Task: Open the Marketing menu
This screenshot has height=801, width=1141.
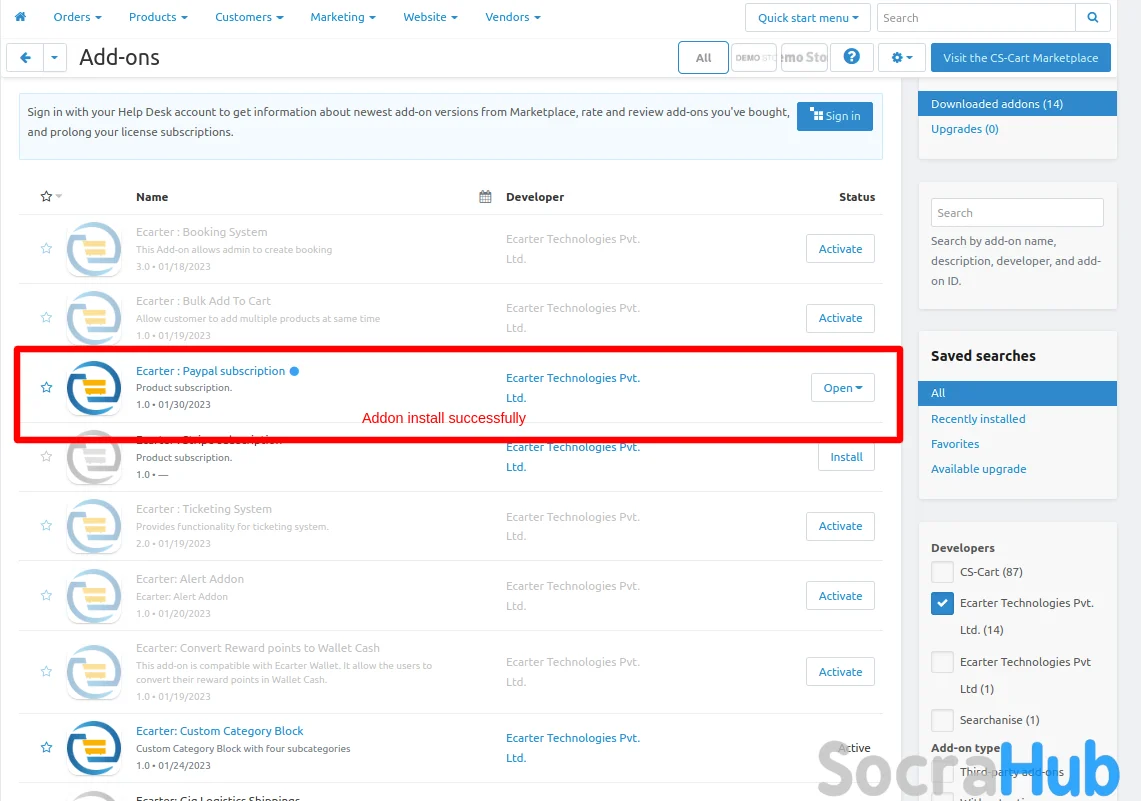Action: coord(343,17)
